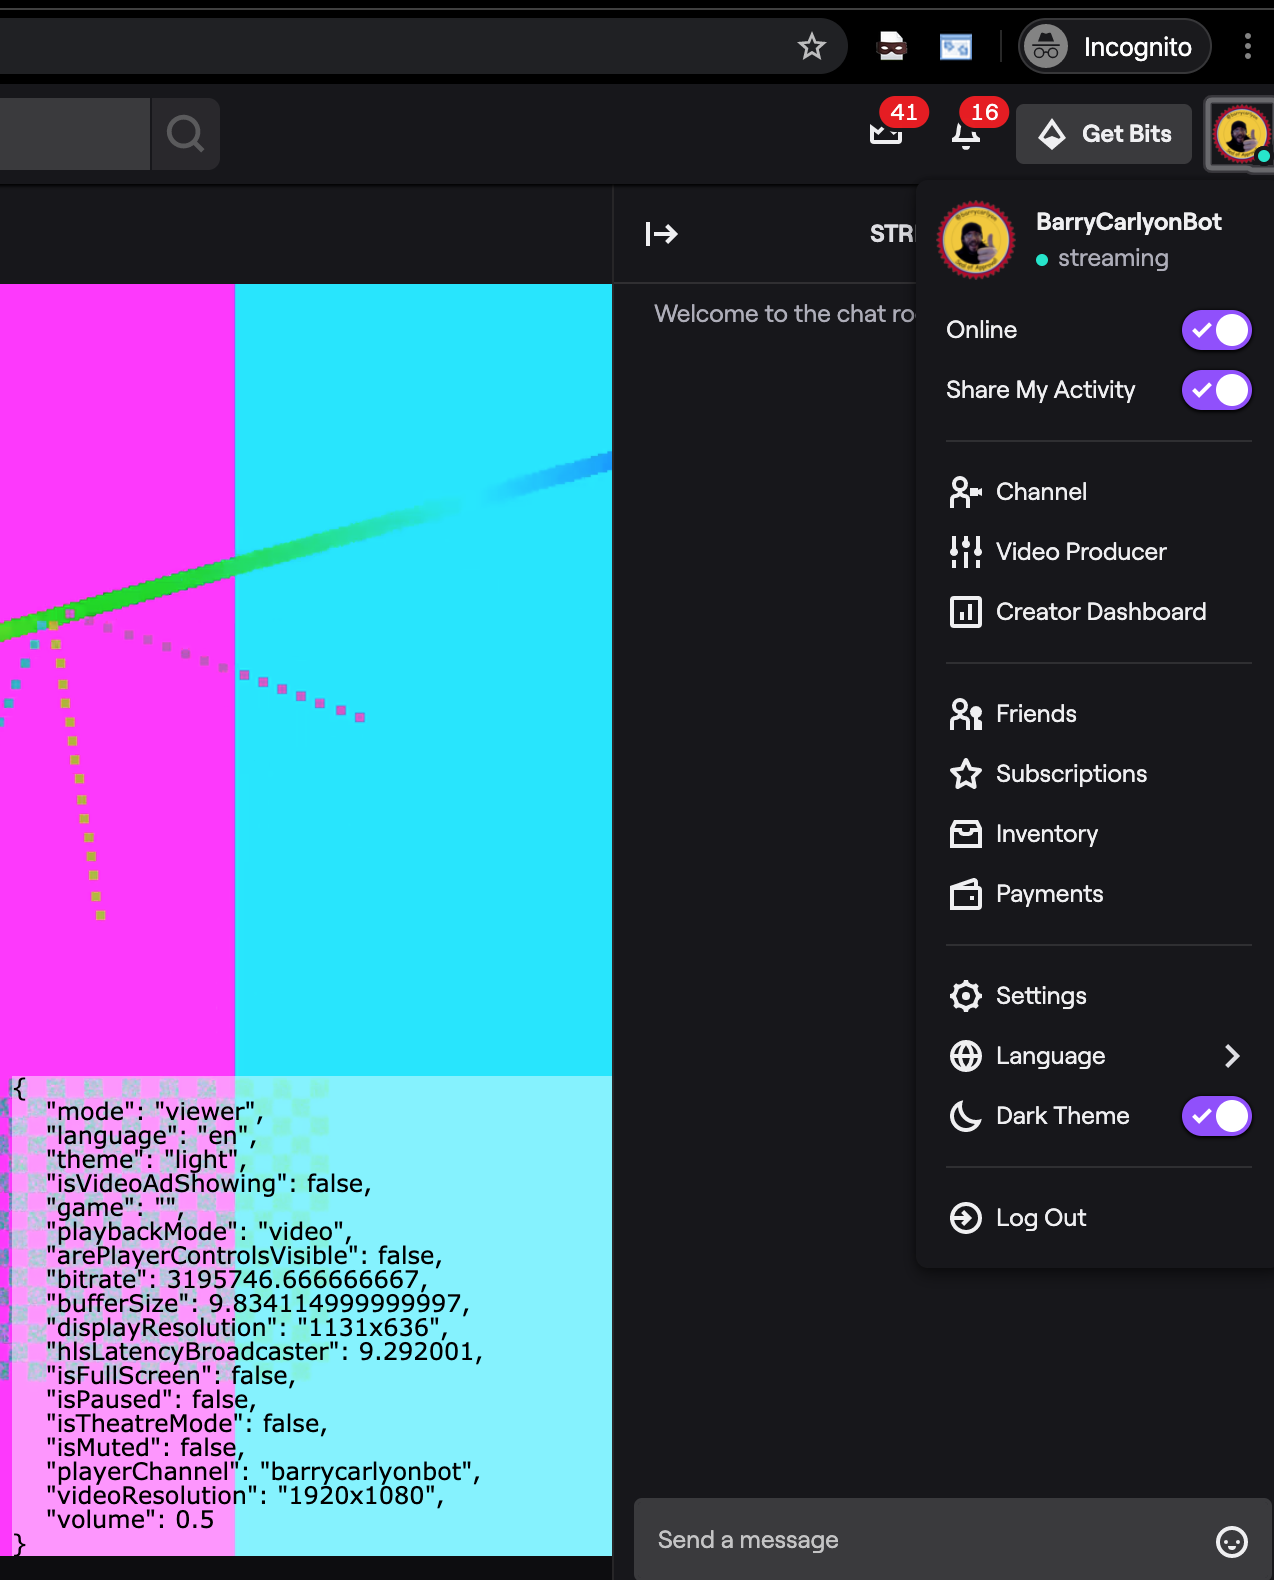The width and height of the screenshot is (1274, 1580).
Task: Click the Get Bits button
Action: pos(1104,133)
